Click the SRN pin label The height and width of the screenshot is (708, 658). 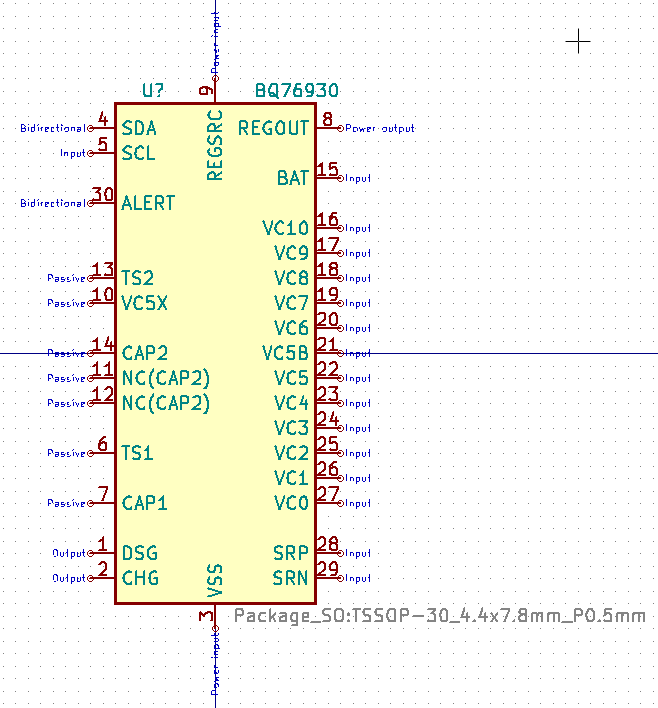point(291,578)
